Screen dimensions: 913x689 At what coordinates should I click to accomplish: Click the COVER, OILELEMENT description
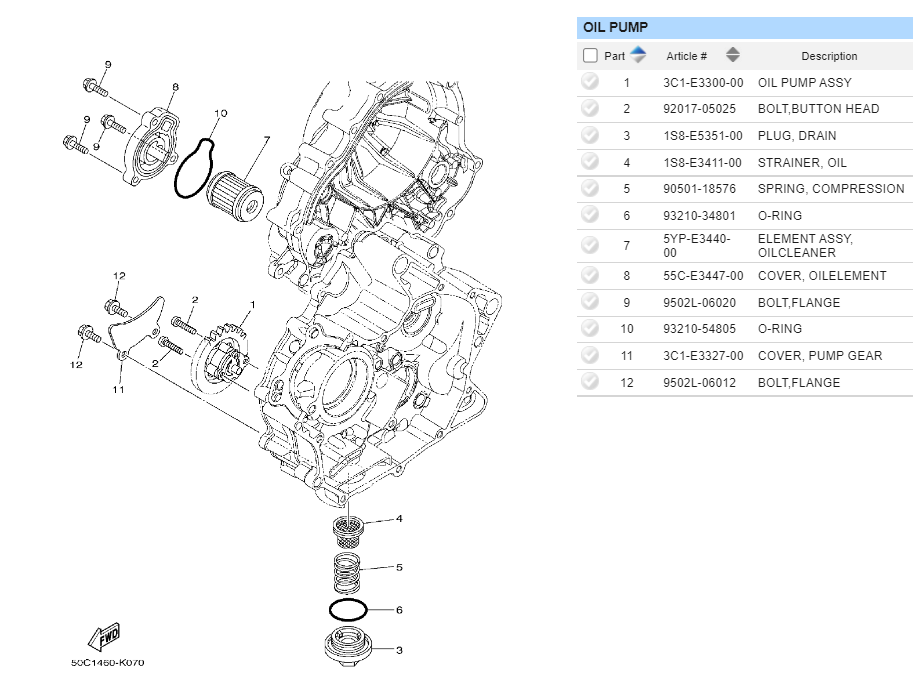[x=822, y=275]
